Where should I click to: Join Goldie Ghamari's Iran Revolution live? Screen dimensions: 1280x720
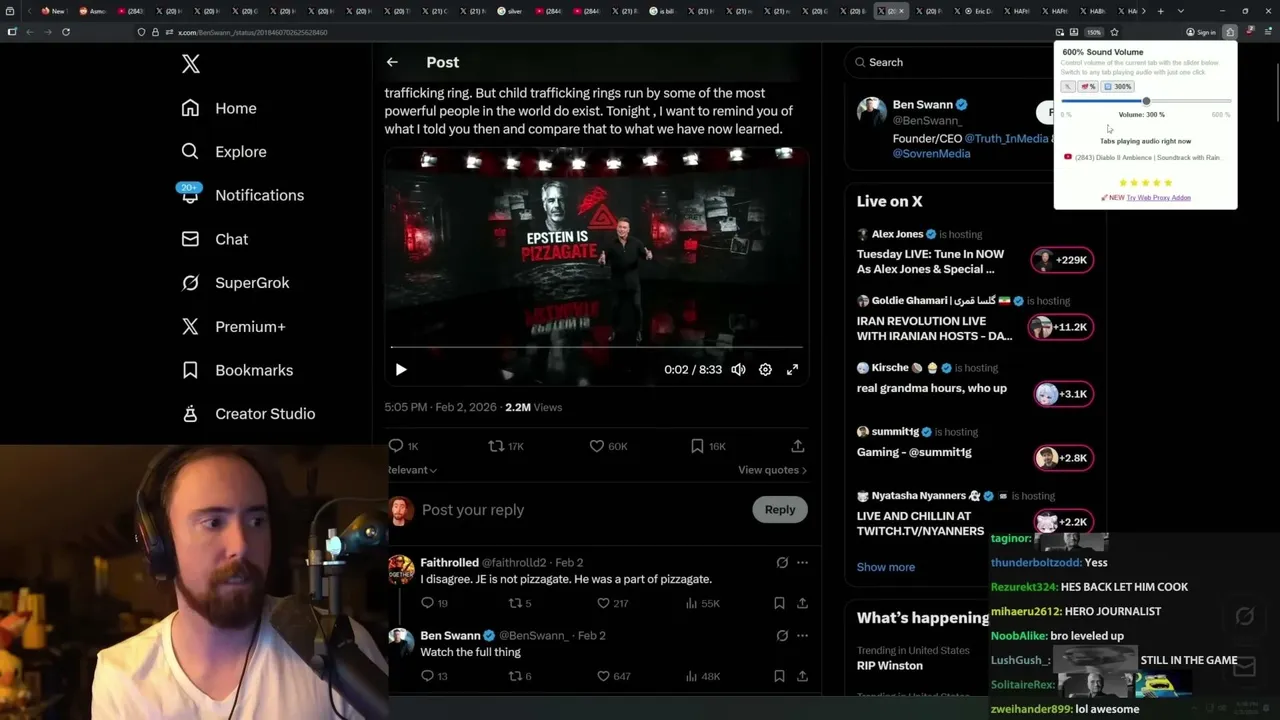coord(1061,327)
